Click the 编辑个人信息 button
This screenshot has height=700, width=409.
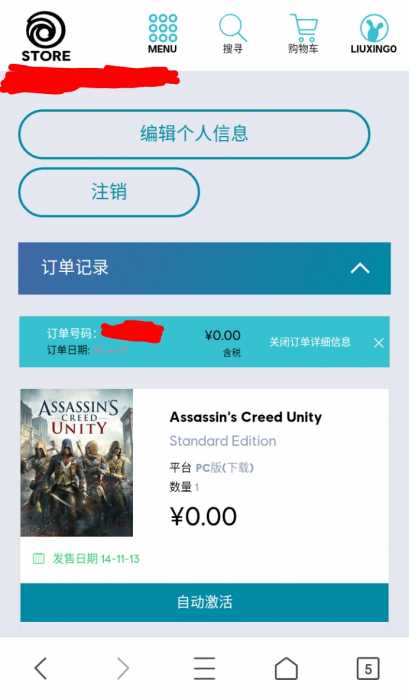[194, 134]
